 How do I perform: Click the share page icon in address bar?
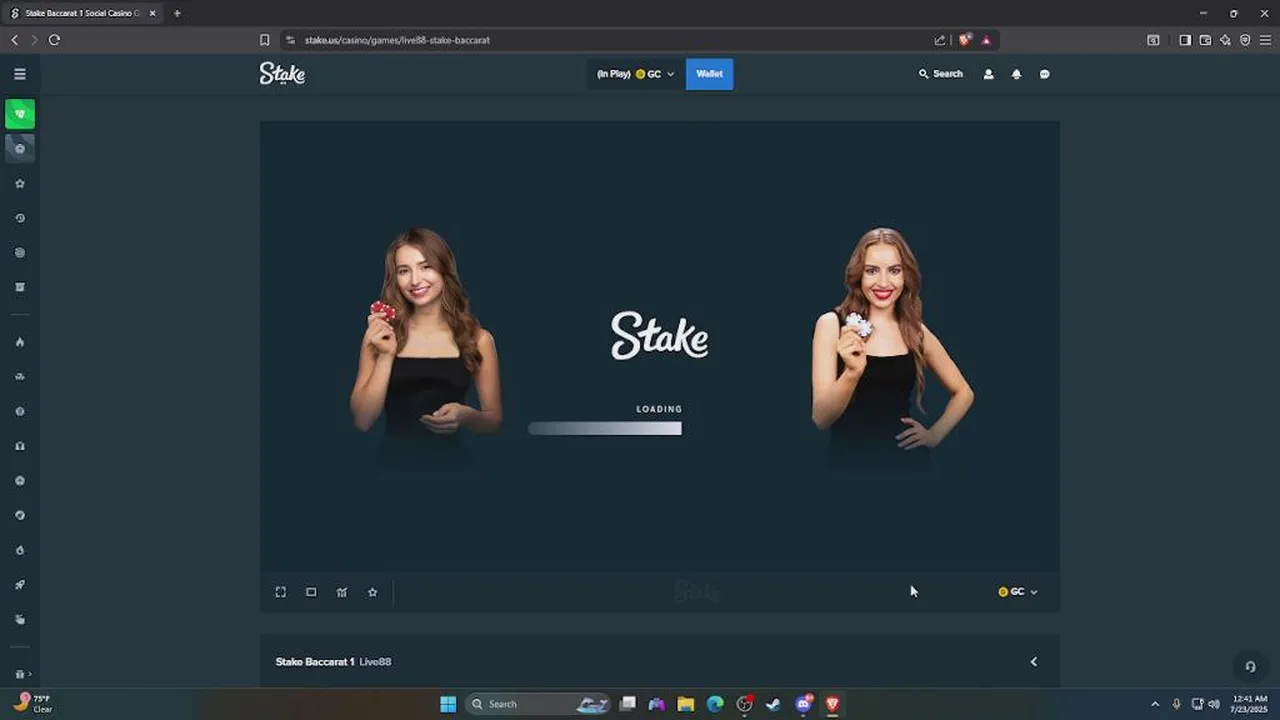tap(939, 40)
